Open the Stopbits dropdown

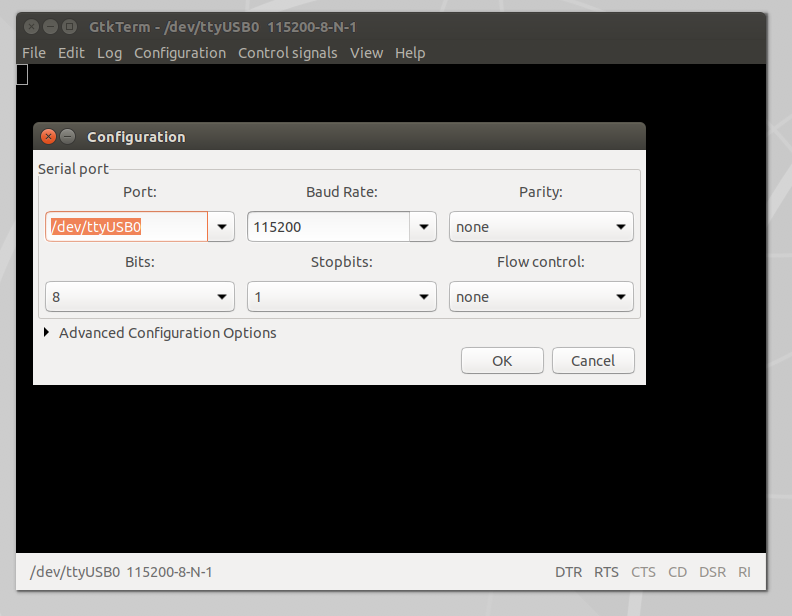341,297
